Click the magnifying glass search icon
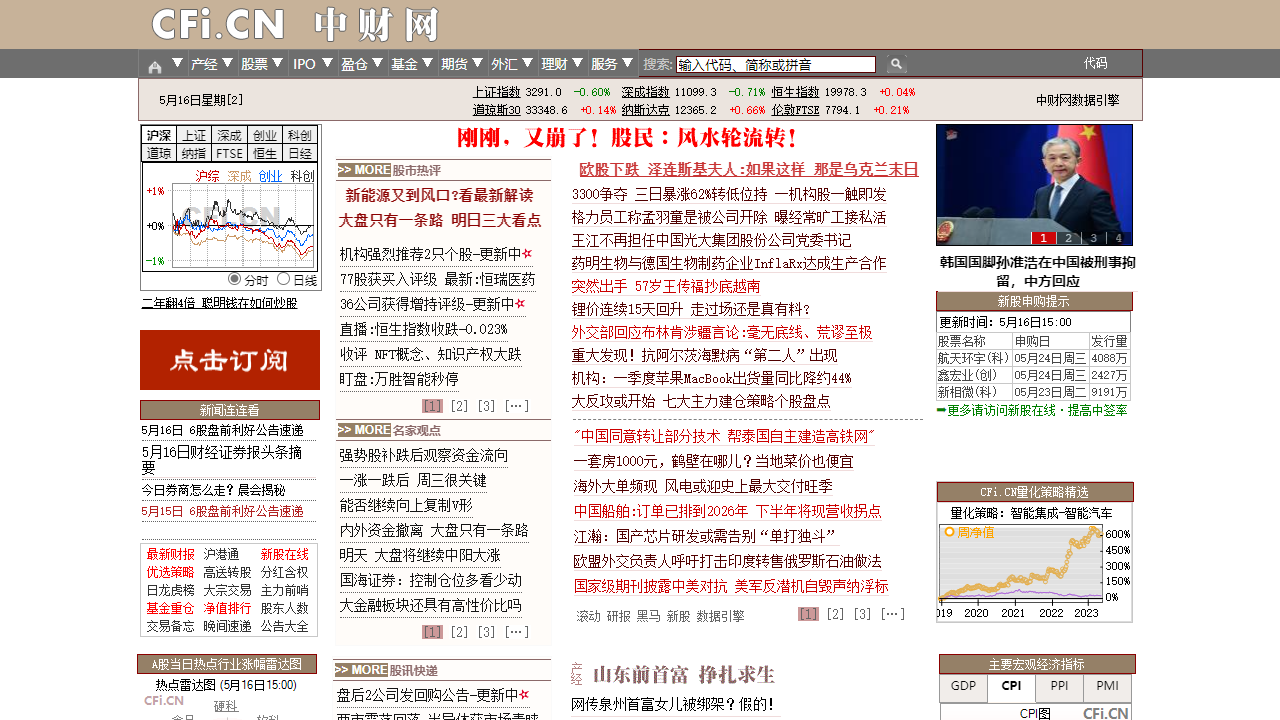The height and width of the screenshot is (720, 1280). (896, 63)
